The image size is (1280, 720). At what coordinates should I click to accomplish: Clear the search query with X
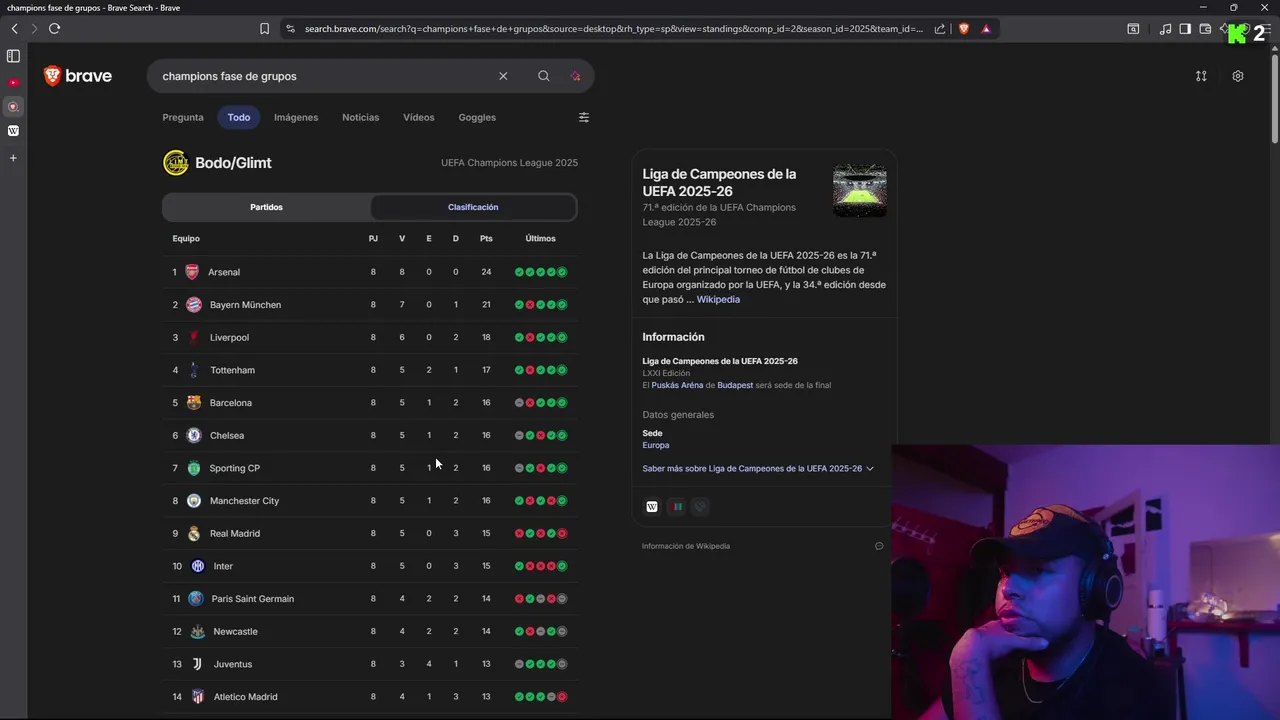pos(503,76)
